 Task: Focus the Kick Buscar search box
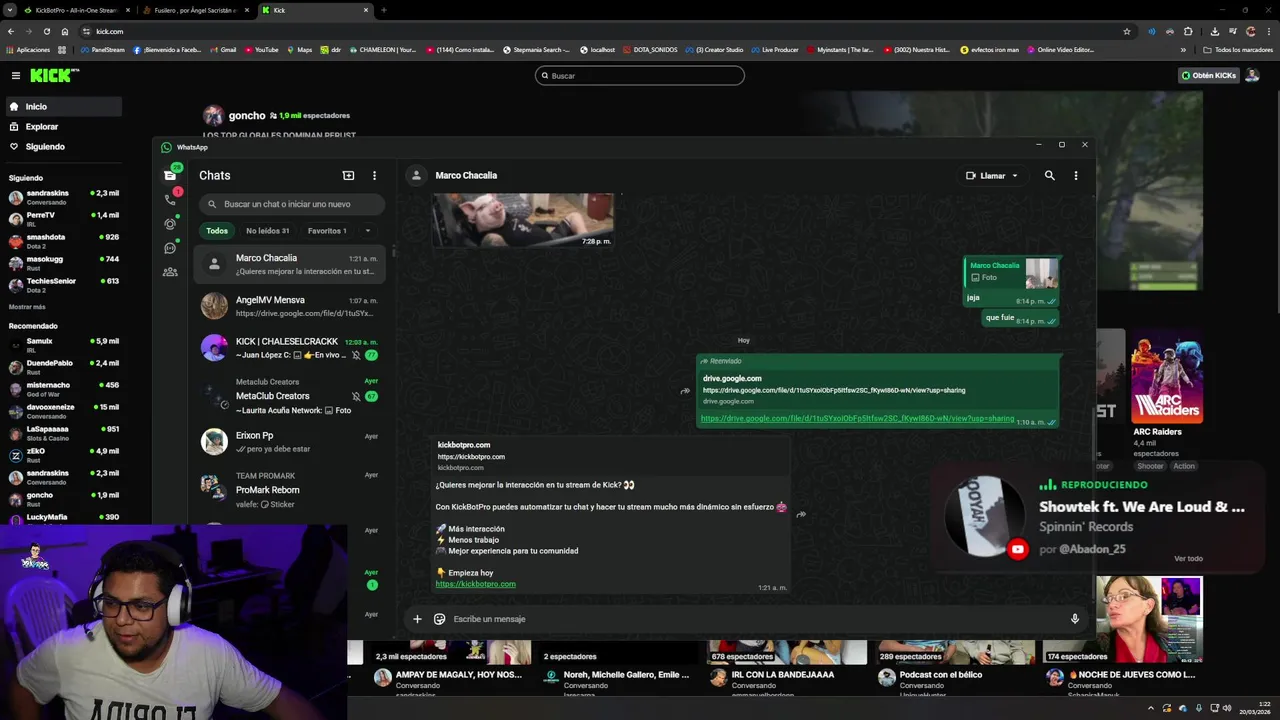[640, 75]
